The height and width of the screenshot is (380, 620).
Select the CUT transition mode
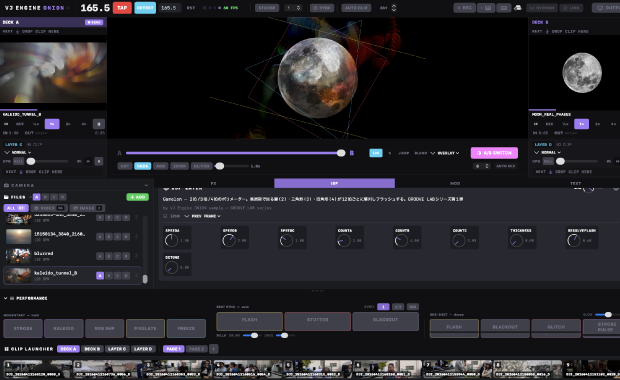click(x=125, y=166)
